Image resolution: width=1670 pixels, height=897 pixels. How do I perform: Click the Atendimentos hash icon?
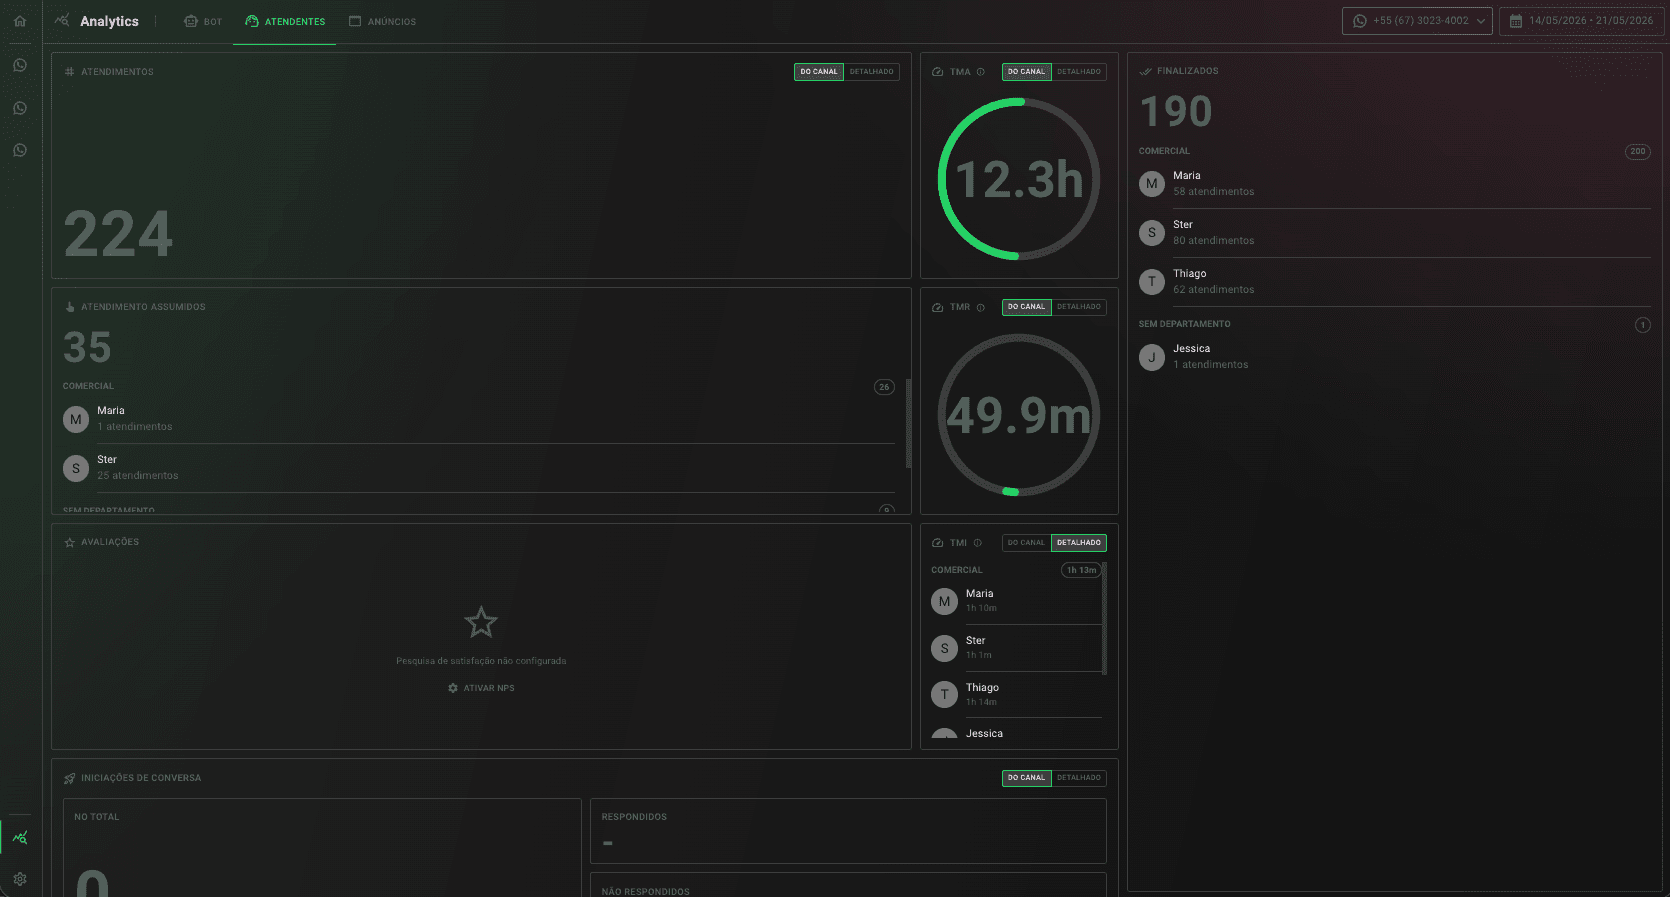(69, 72)
